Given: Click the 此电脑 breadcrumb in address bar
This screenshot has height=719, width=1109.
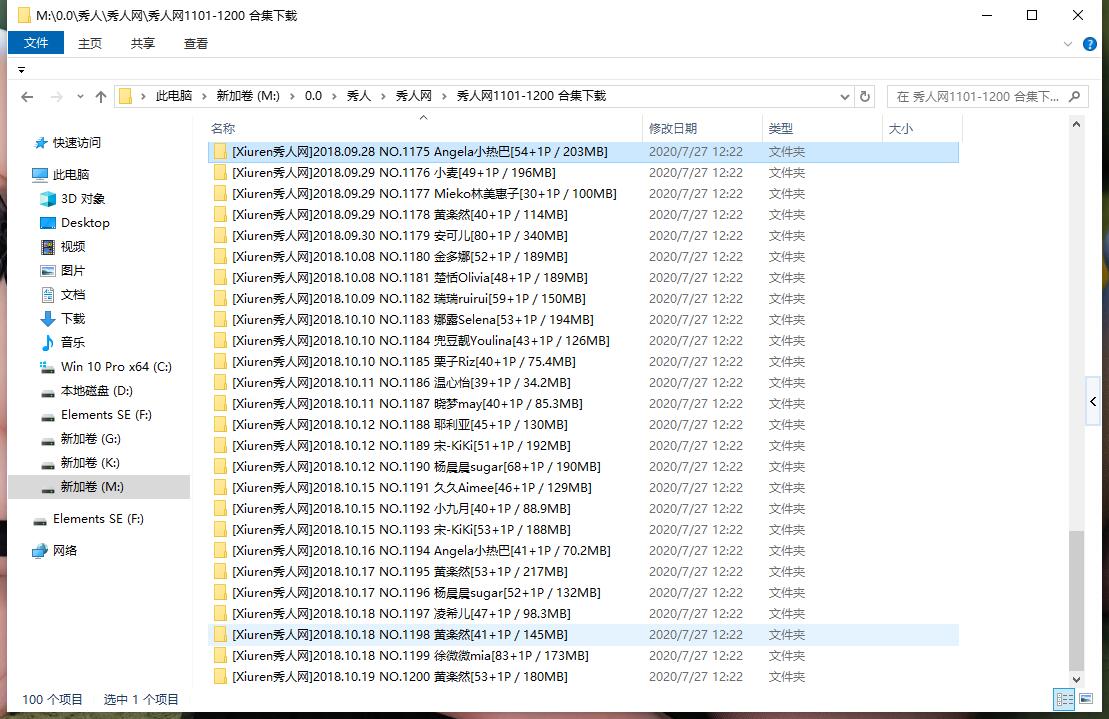Looking at the screenshot, I should tap(174, 96).
